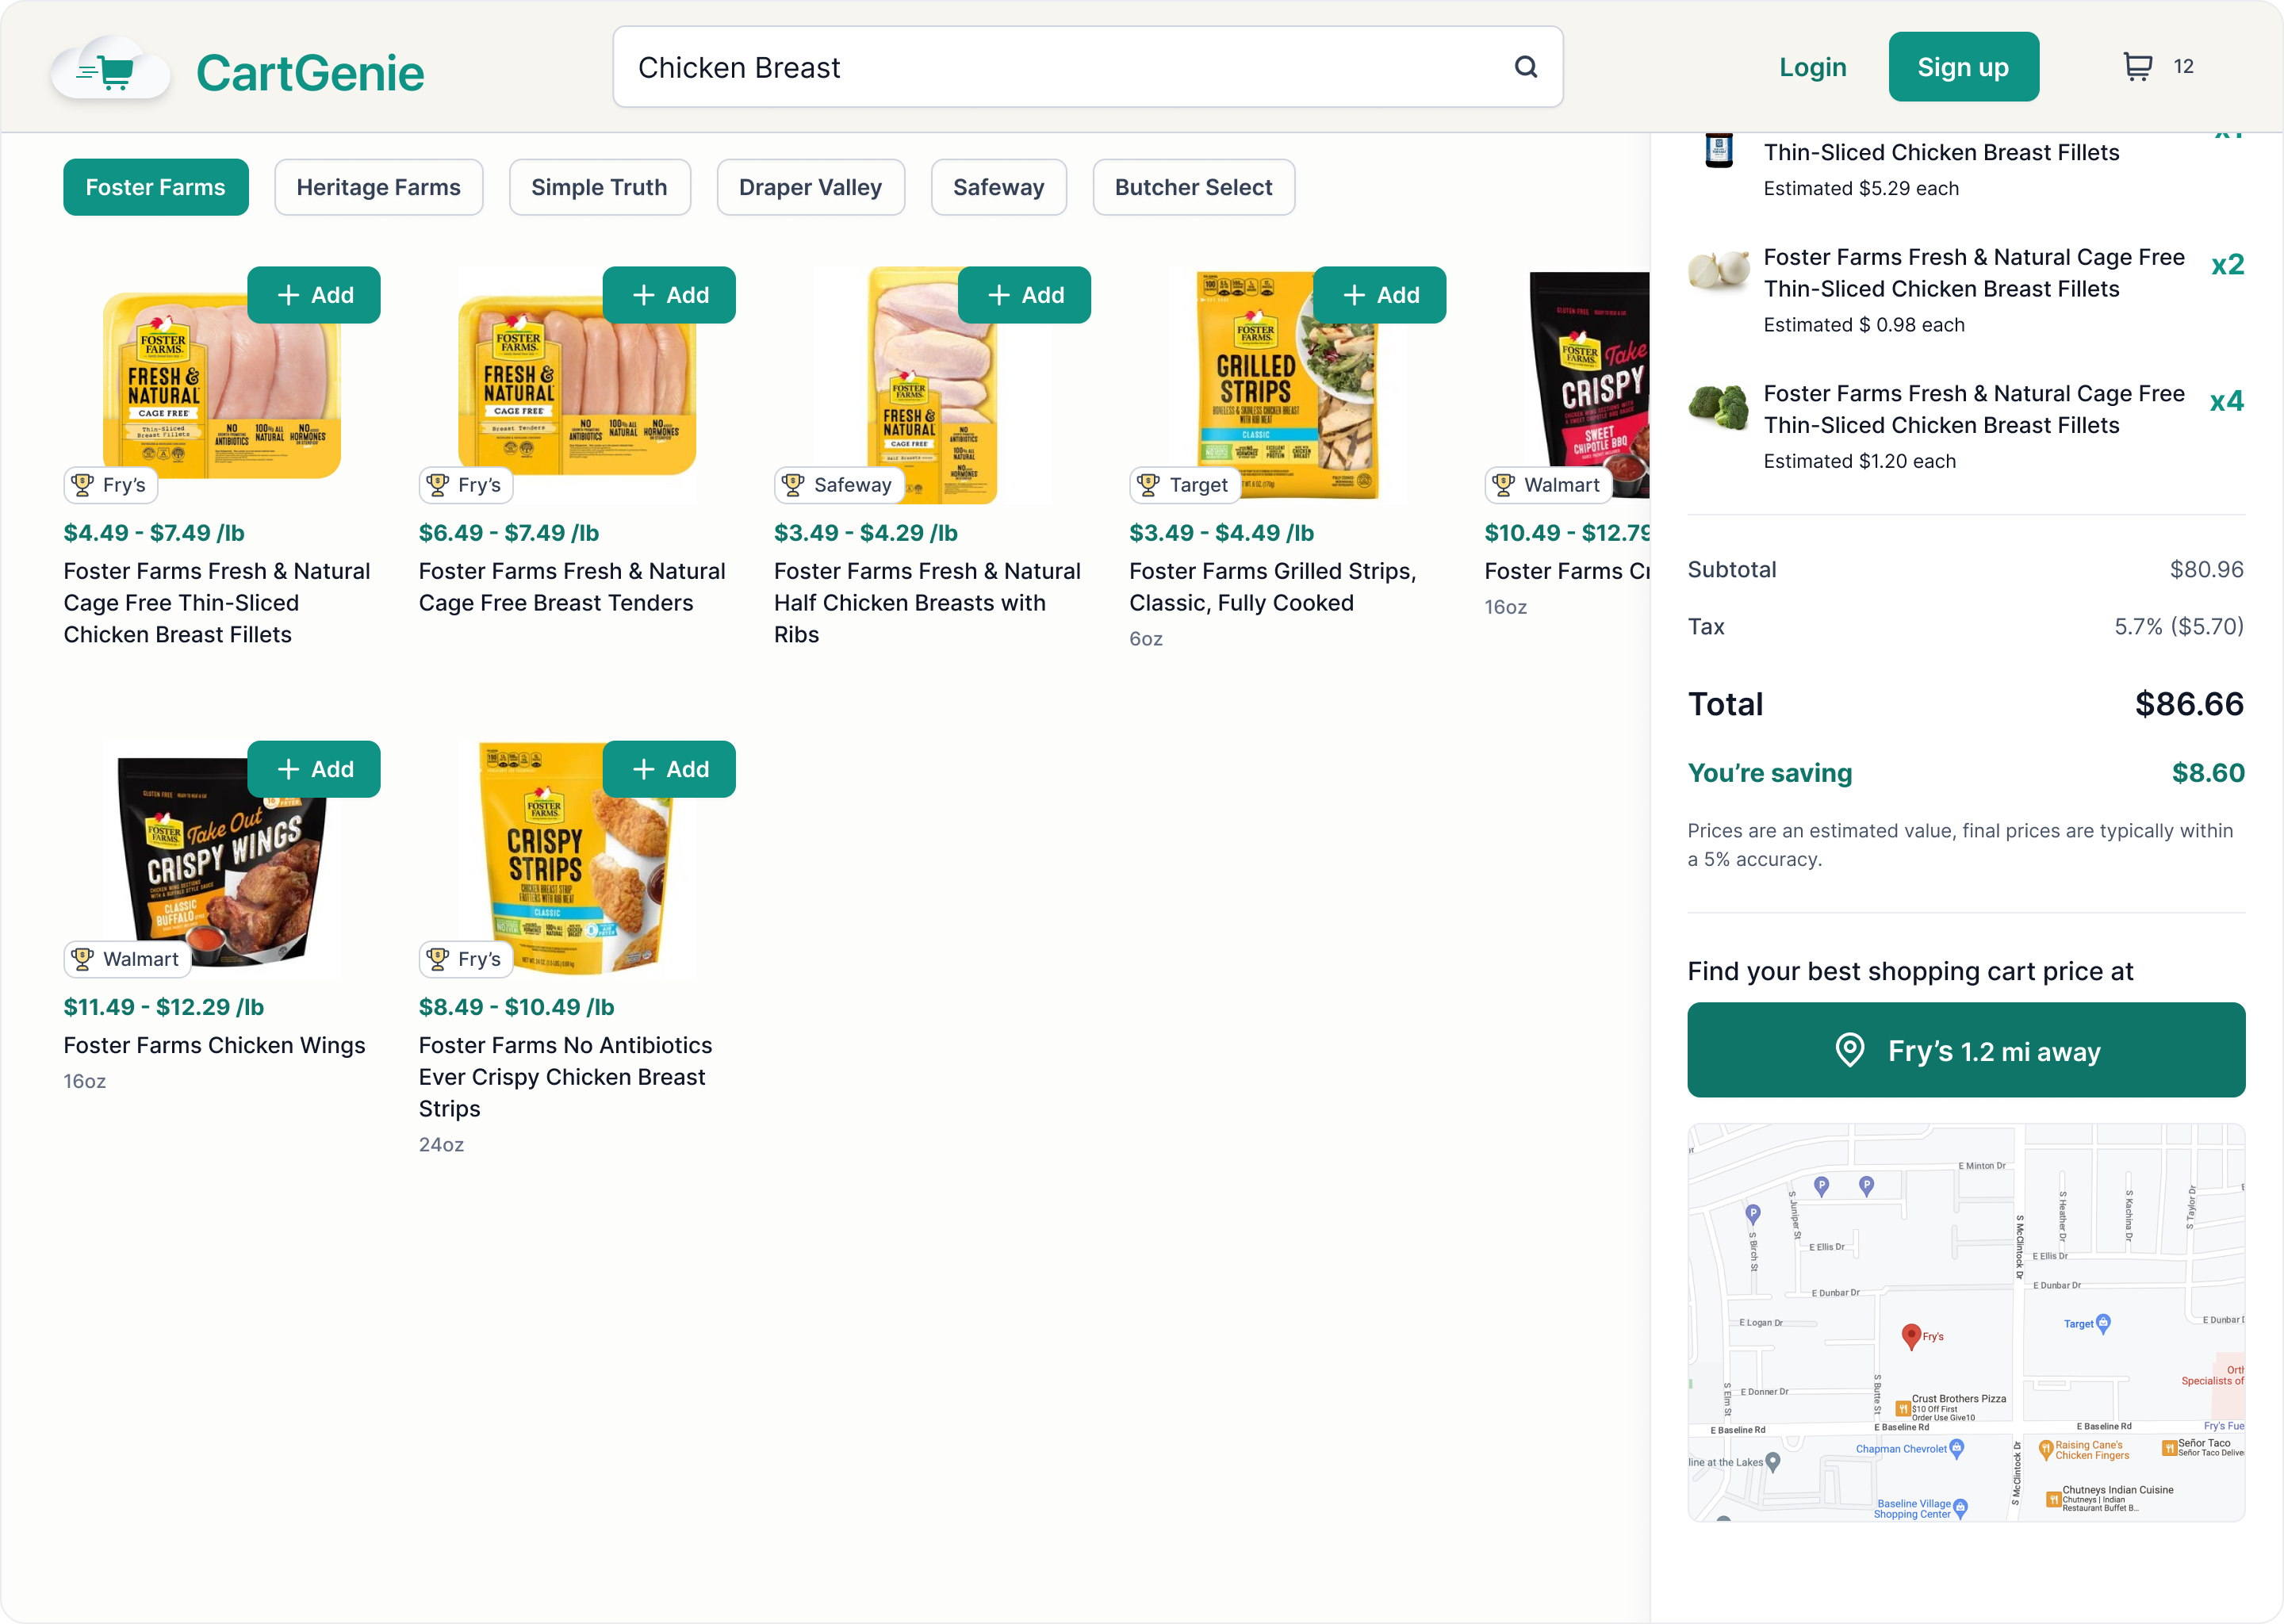The height and width of the screenshot is (1624, 2284).
Task: Click the Sign up button
Action: tap(1963, 67)
